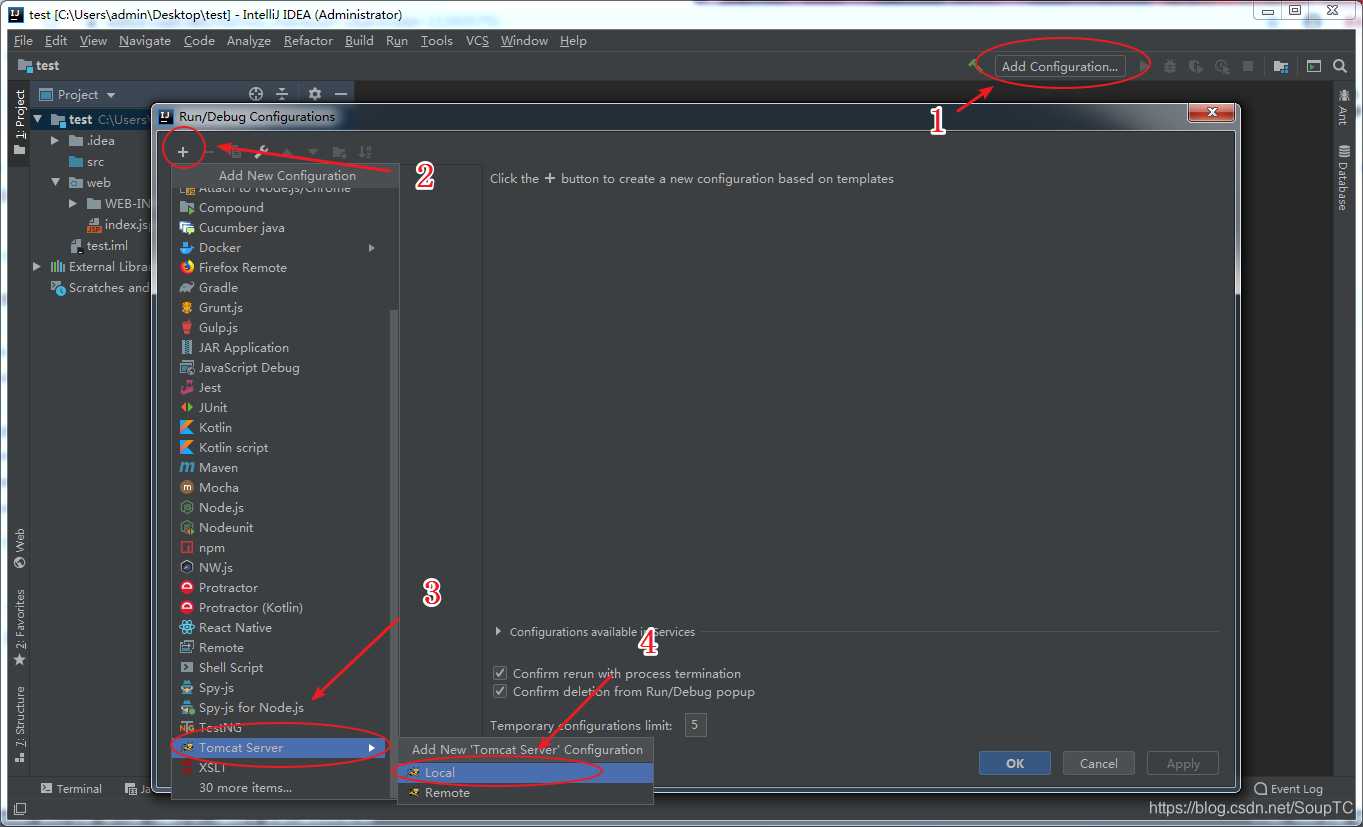Click the Apply button

tap(1183, 763)
